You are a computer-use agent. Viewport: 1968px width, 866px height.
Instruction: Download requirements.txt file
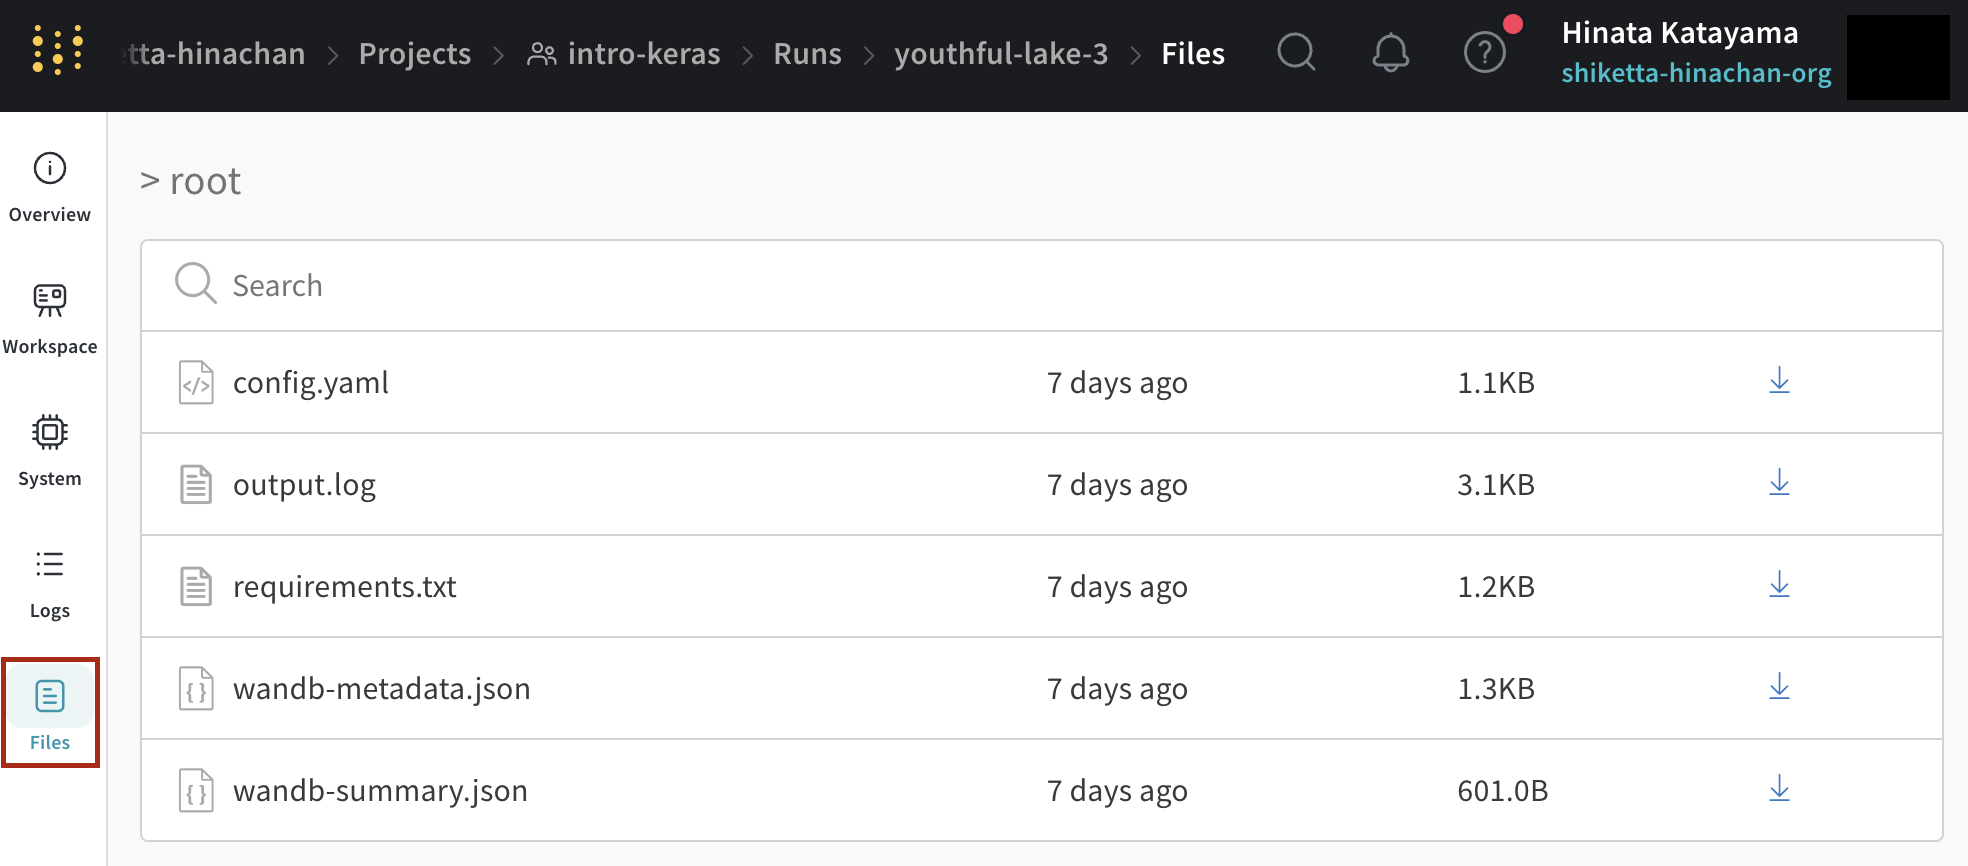(1779, 585)
